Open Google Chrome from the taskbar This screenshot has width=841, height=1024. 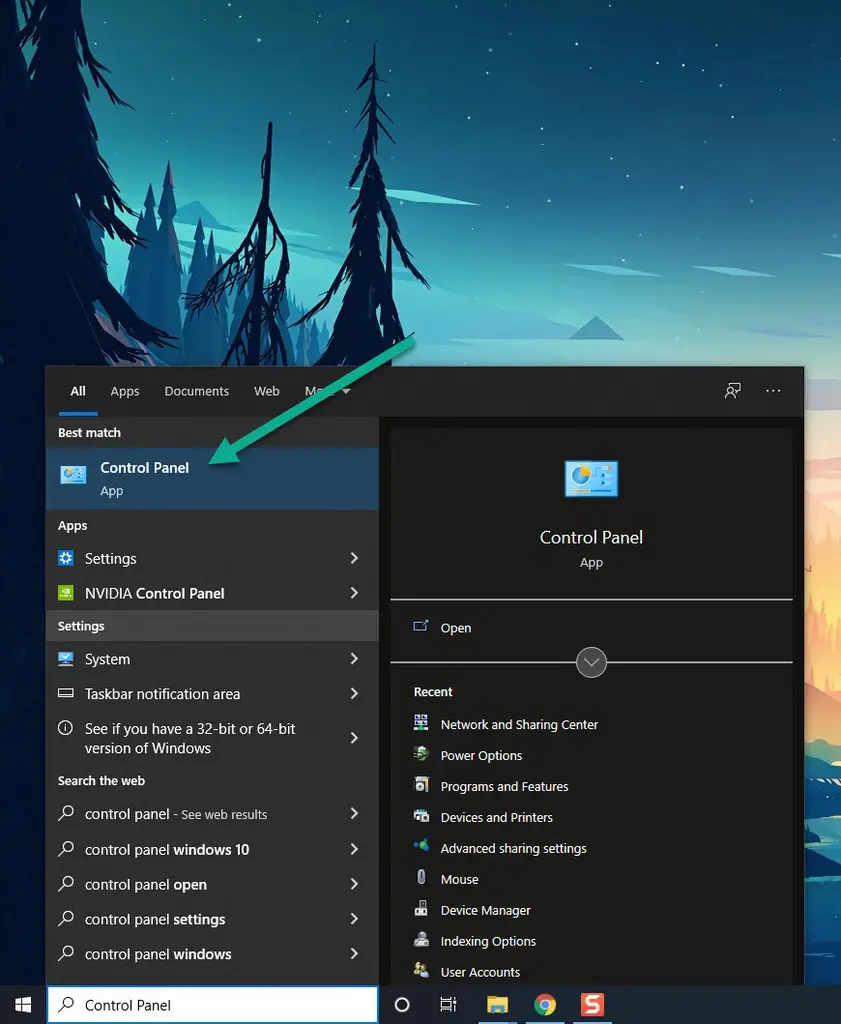545,1004
